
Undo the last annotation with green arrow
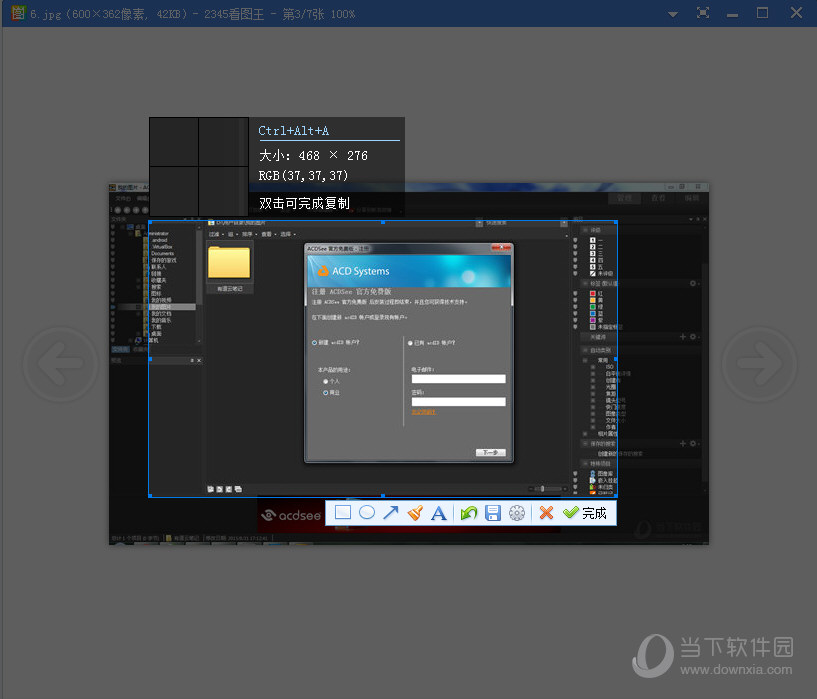468,513
